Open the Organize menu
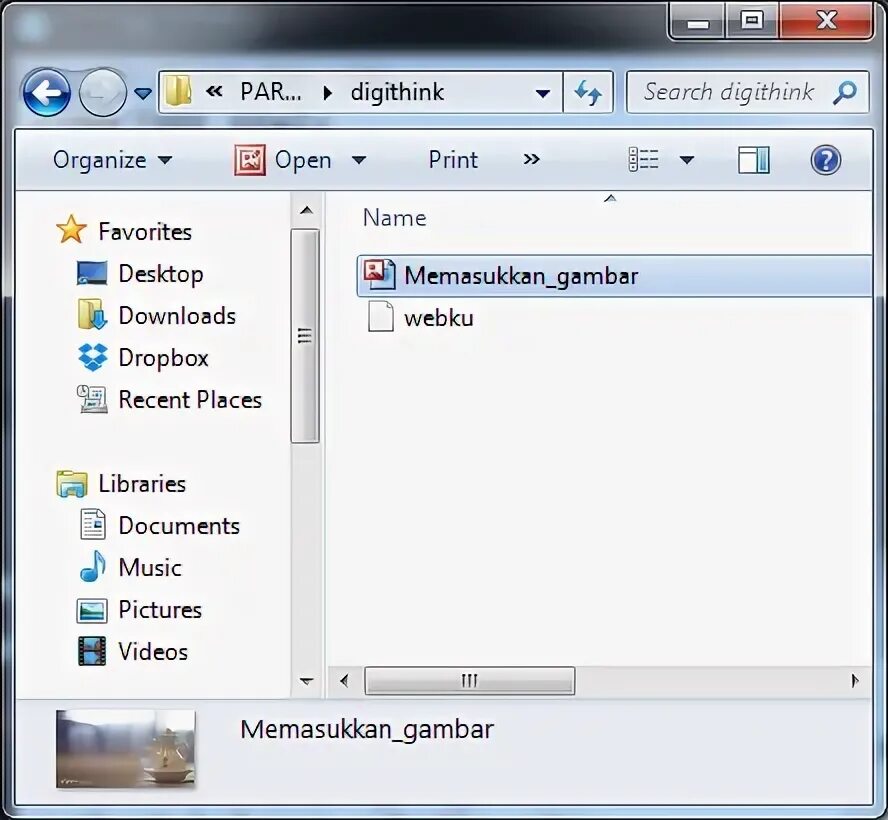888x820 pixels. (x=112, y=160)
